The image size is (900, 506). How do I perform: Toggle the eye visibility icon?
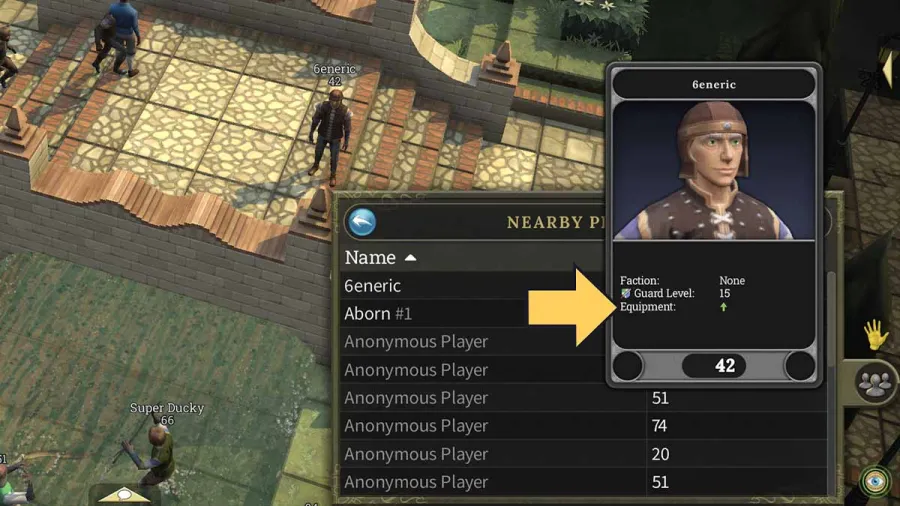coord(875,481)
